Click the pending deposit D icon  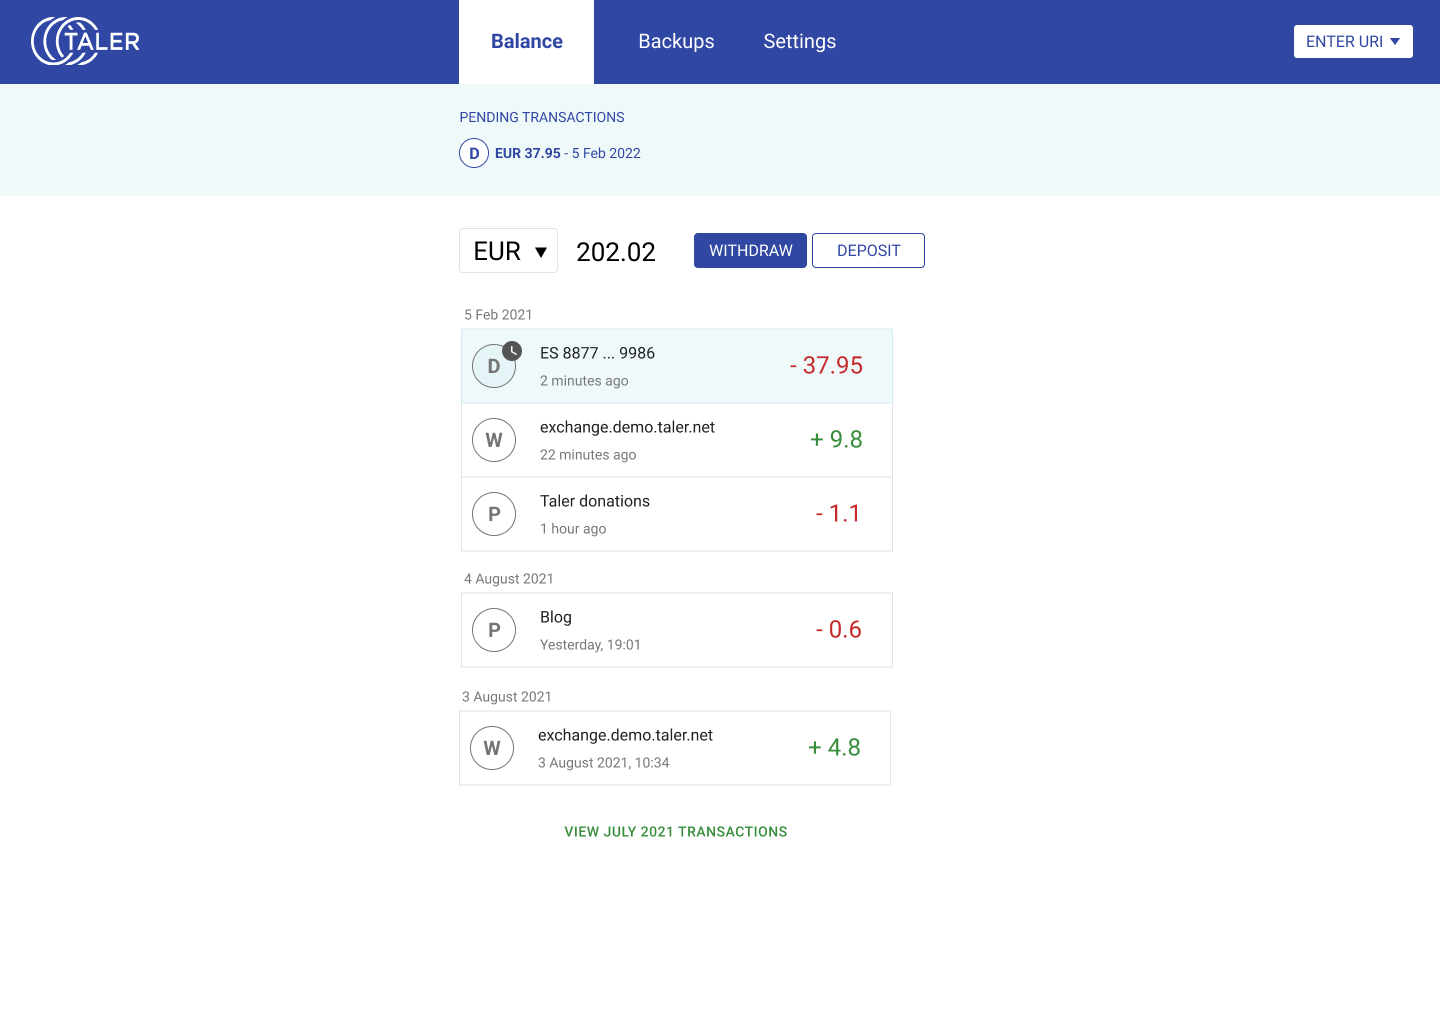point(474,153)
